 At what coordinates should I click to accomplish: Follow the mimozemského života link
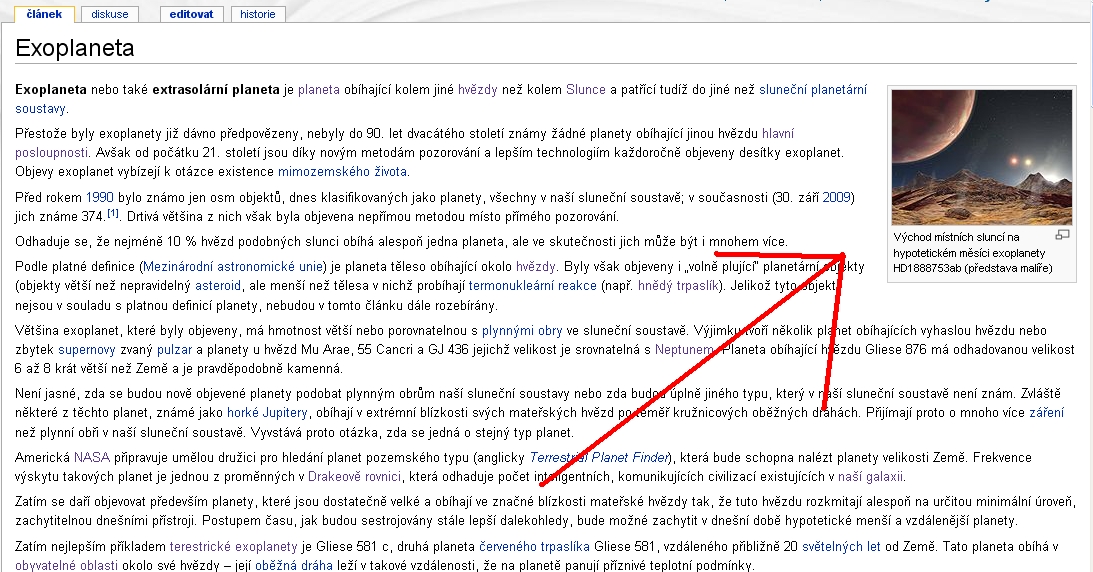(x=342, y=171)
